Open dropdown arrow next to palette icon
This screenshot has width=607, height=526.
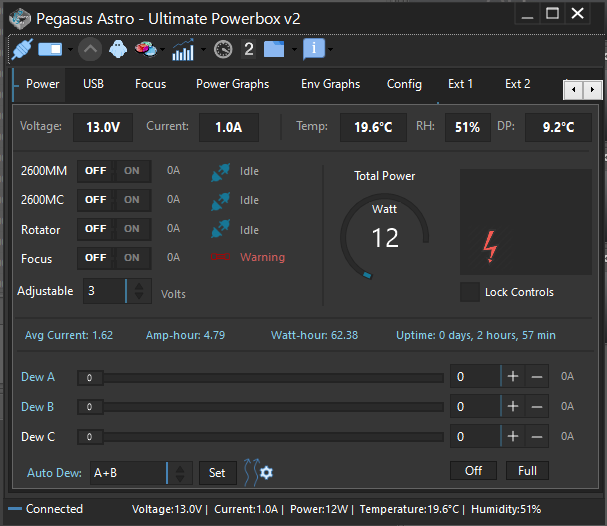point(163,50)
